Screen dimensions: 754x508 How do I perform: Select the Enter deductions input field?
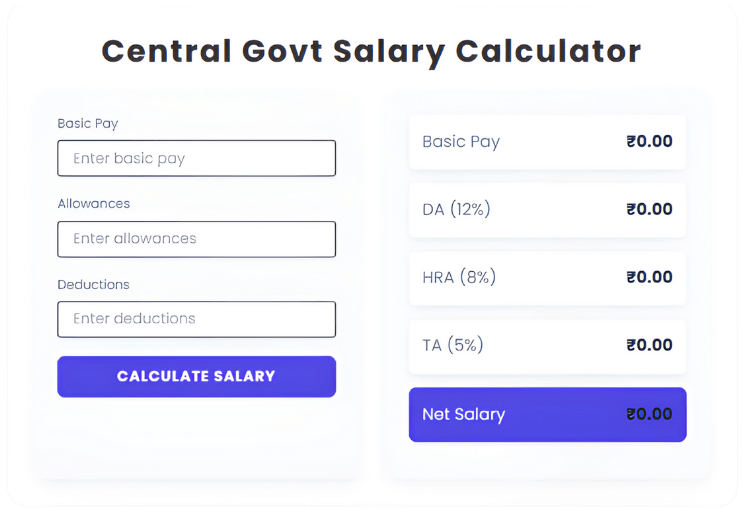[x=196, y=319]
